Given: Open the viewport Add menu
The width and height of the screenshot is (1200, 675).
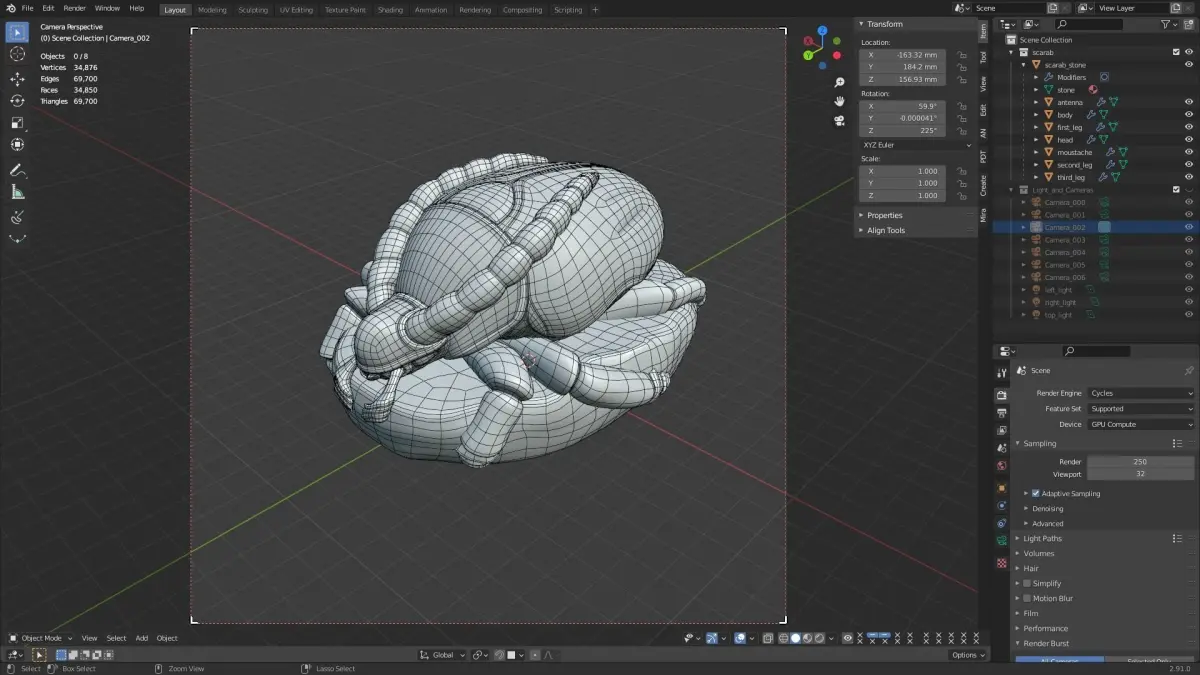Looking at the screenshot, I should (x=141, y=638).
